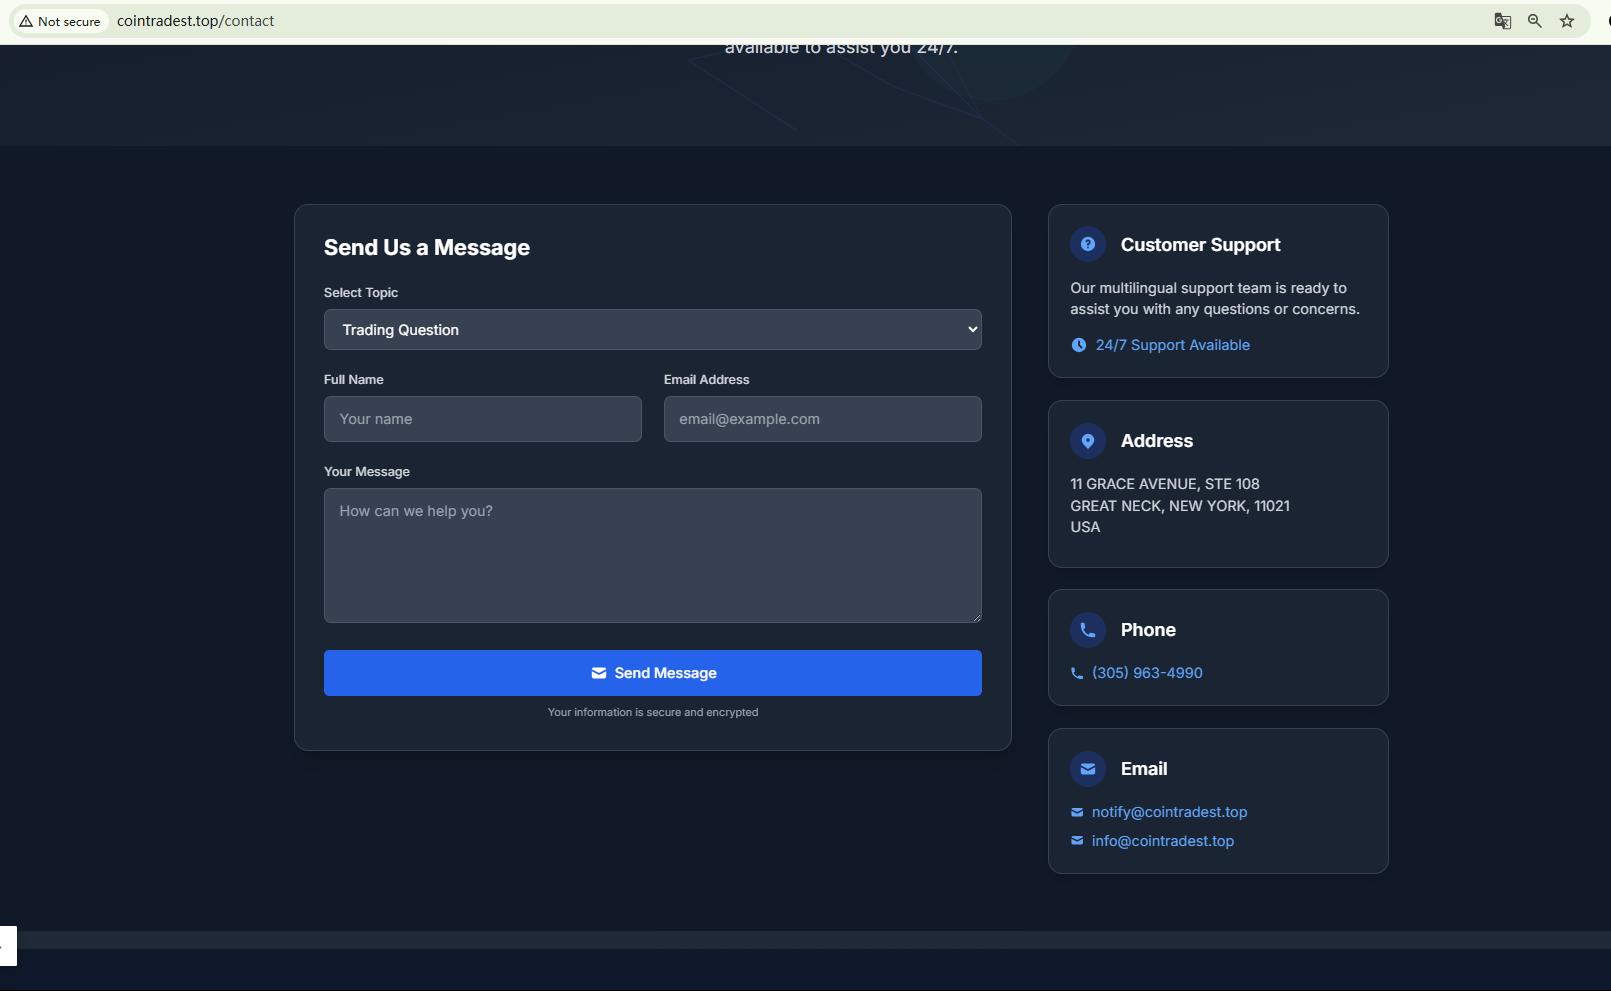Open the notify@cointradest.top email link
The width and height of the screenshot is (1611, 991).
point(1169,812)
